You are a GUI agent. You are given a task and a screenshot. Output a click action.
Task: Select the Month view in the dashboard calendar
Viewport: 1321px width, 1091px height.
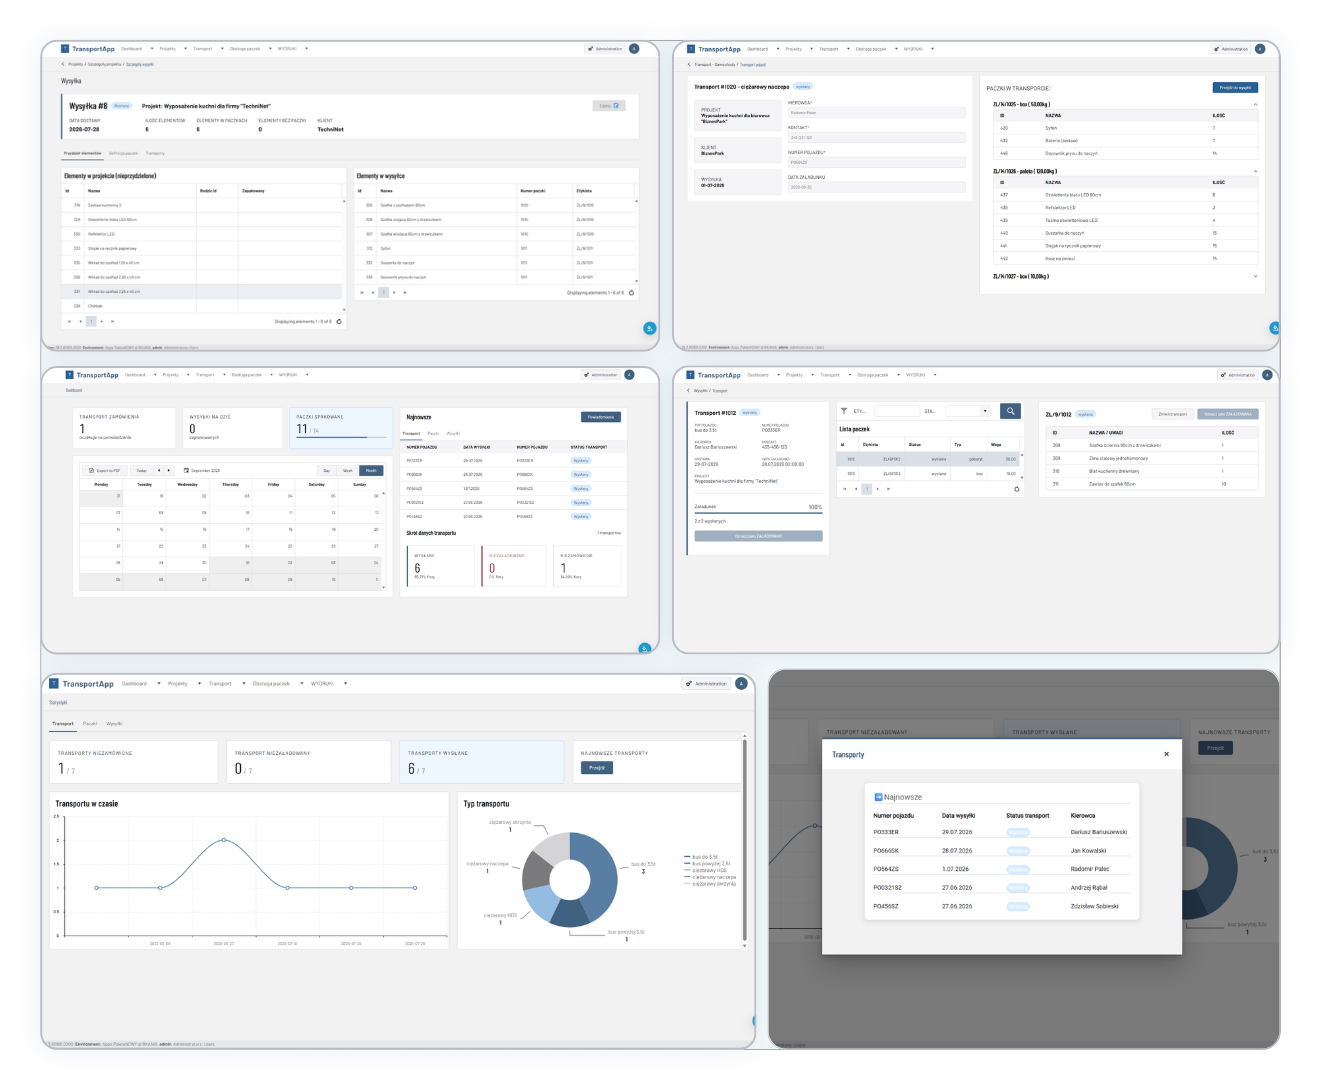pos(371,470)
